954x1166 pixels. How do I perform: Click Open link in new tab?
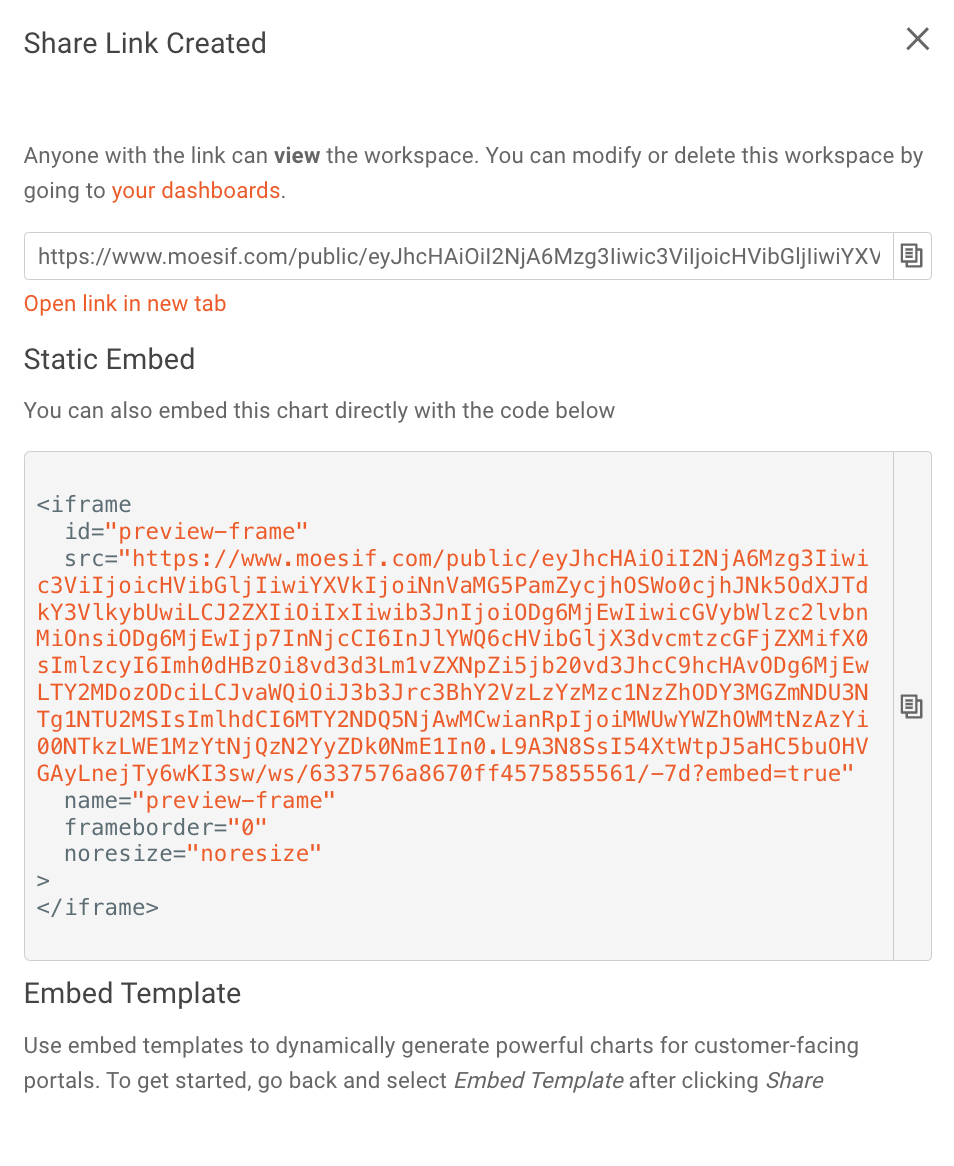pyautogui.click(x=124, y=304)
